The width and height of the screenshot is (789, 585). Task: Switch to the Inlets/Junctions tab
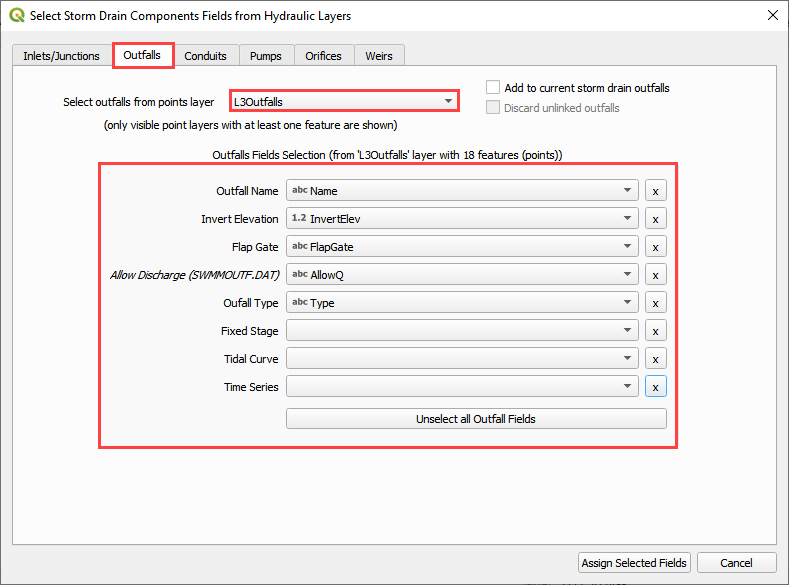(x=61, y=56)
